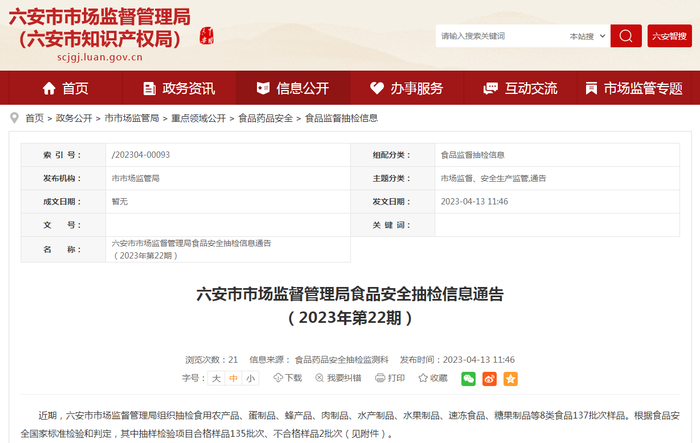Click 我要纠错 error report link
This screenshot has width=700, height=443.
coord(338,378)
